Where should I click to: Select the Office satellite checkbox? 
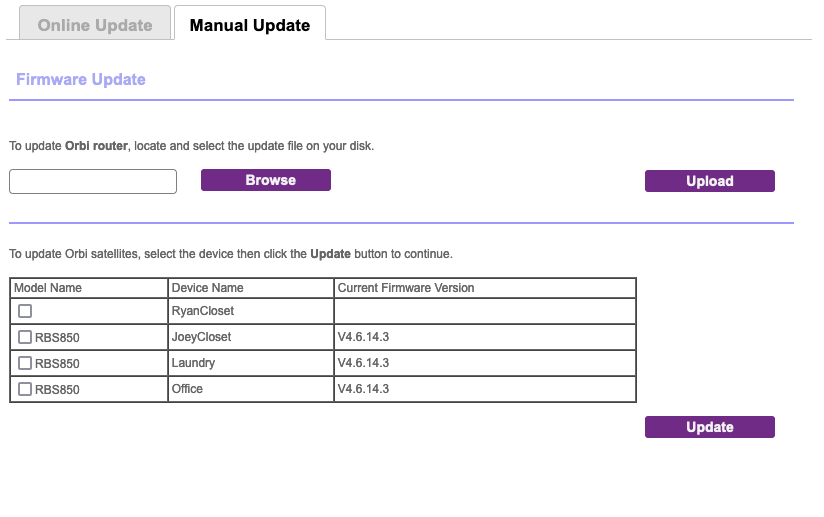pos(25,389)
